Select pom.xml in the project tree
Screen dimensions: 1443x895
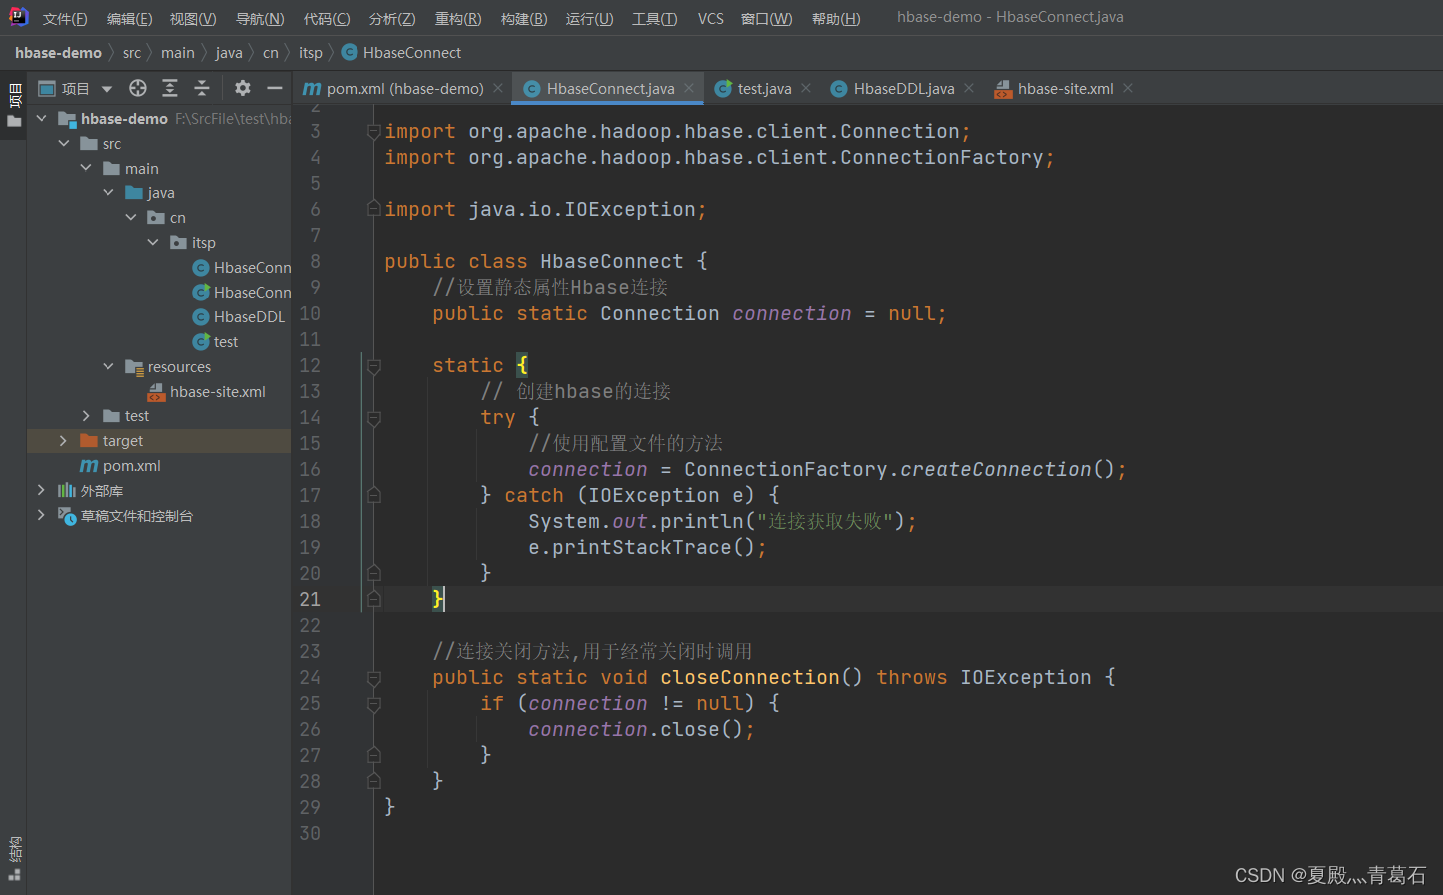pos(132,466)
